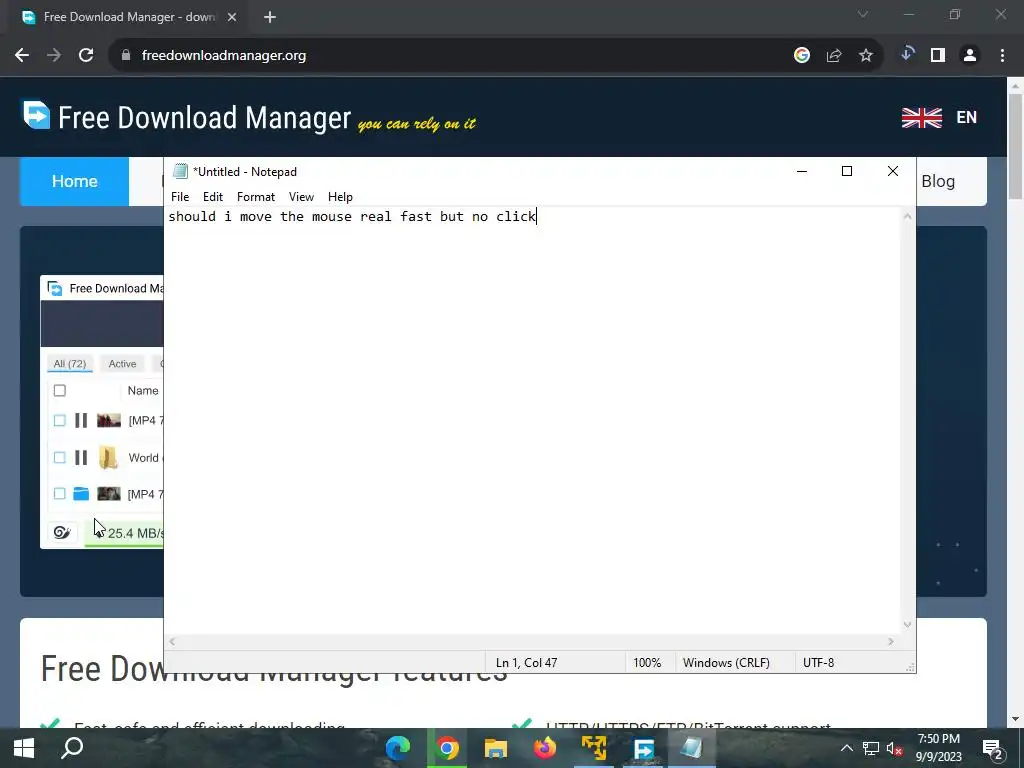Click the 100% zoom status entry

coord(647,663)
